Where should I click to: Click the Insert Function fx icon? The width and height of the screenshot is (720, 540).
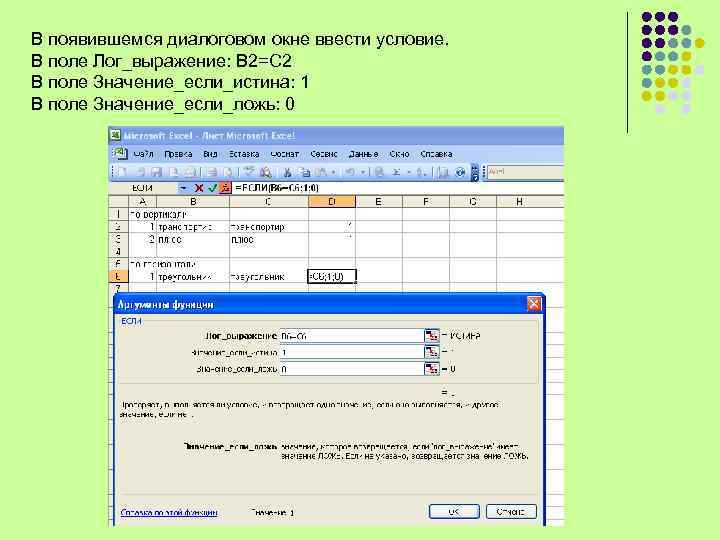(x=225, y=188)
